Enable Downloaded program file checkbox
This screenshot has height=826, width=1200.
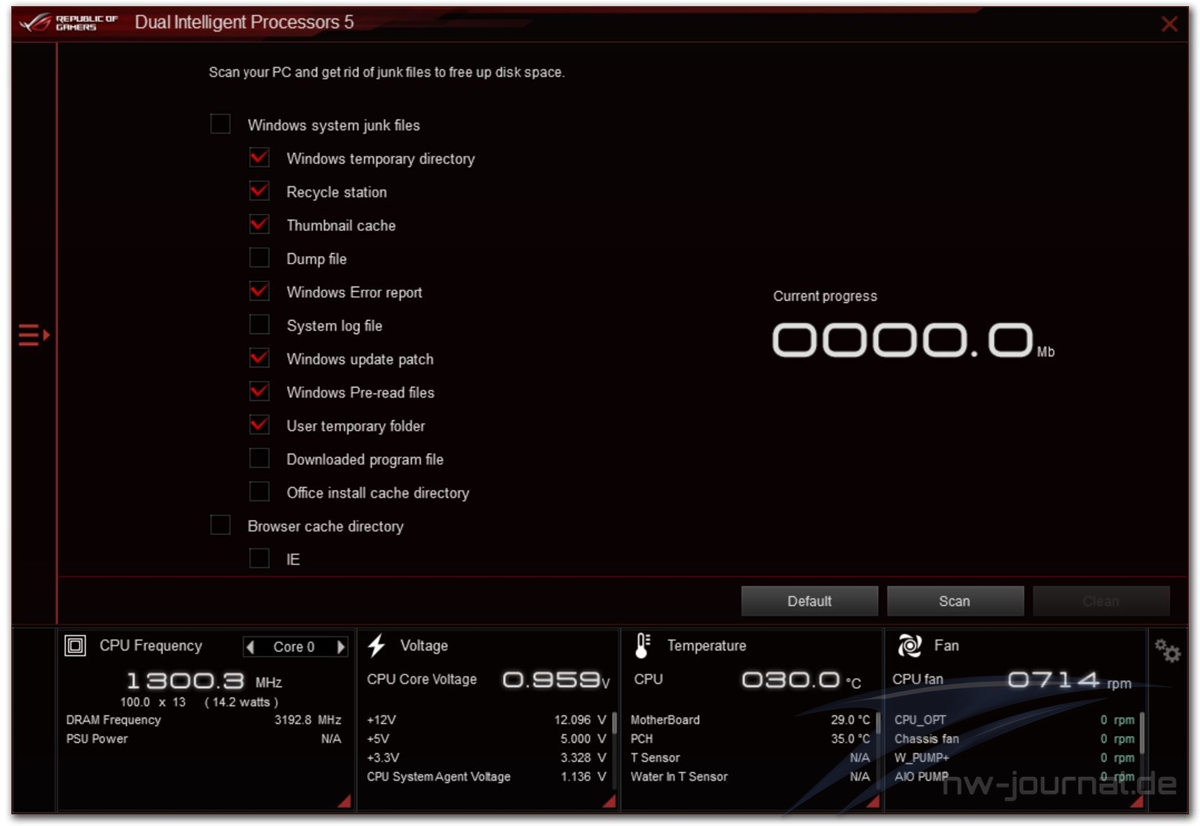coord(259,459)
